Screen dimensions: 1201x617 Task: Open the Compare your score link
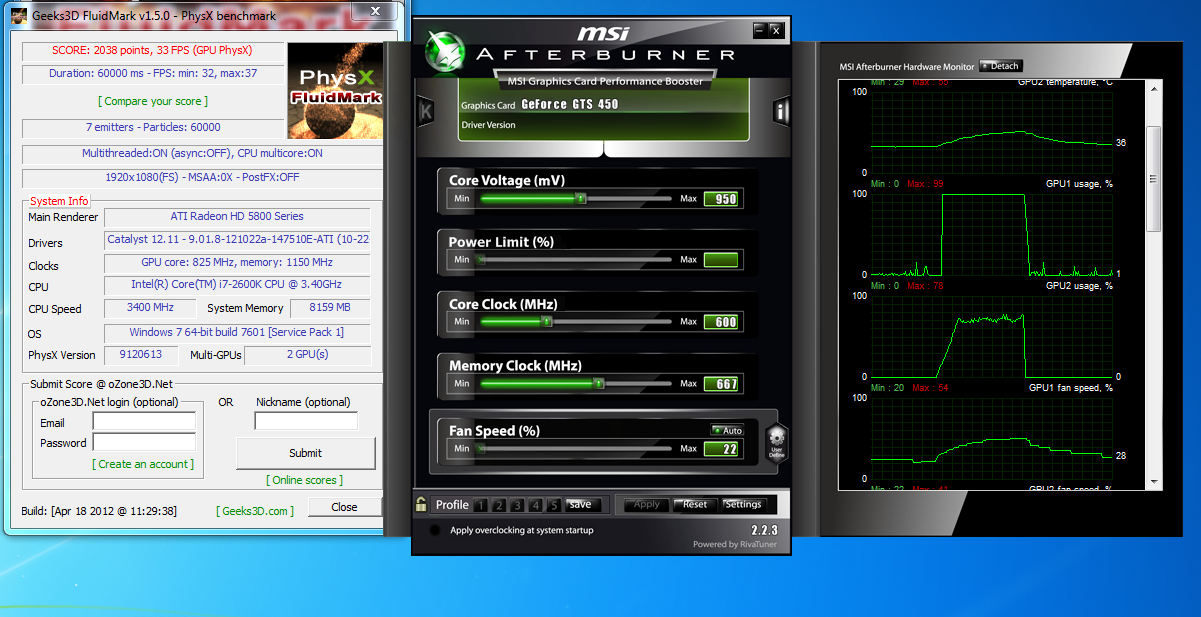tap(153, 101)
